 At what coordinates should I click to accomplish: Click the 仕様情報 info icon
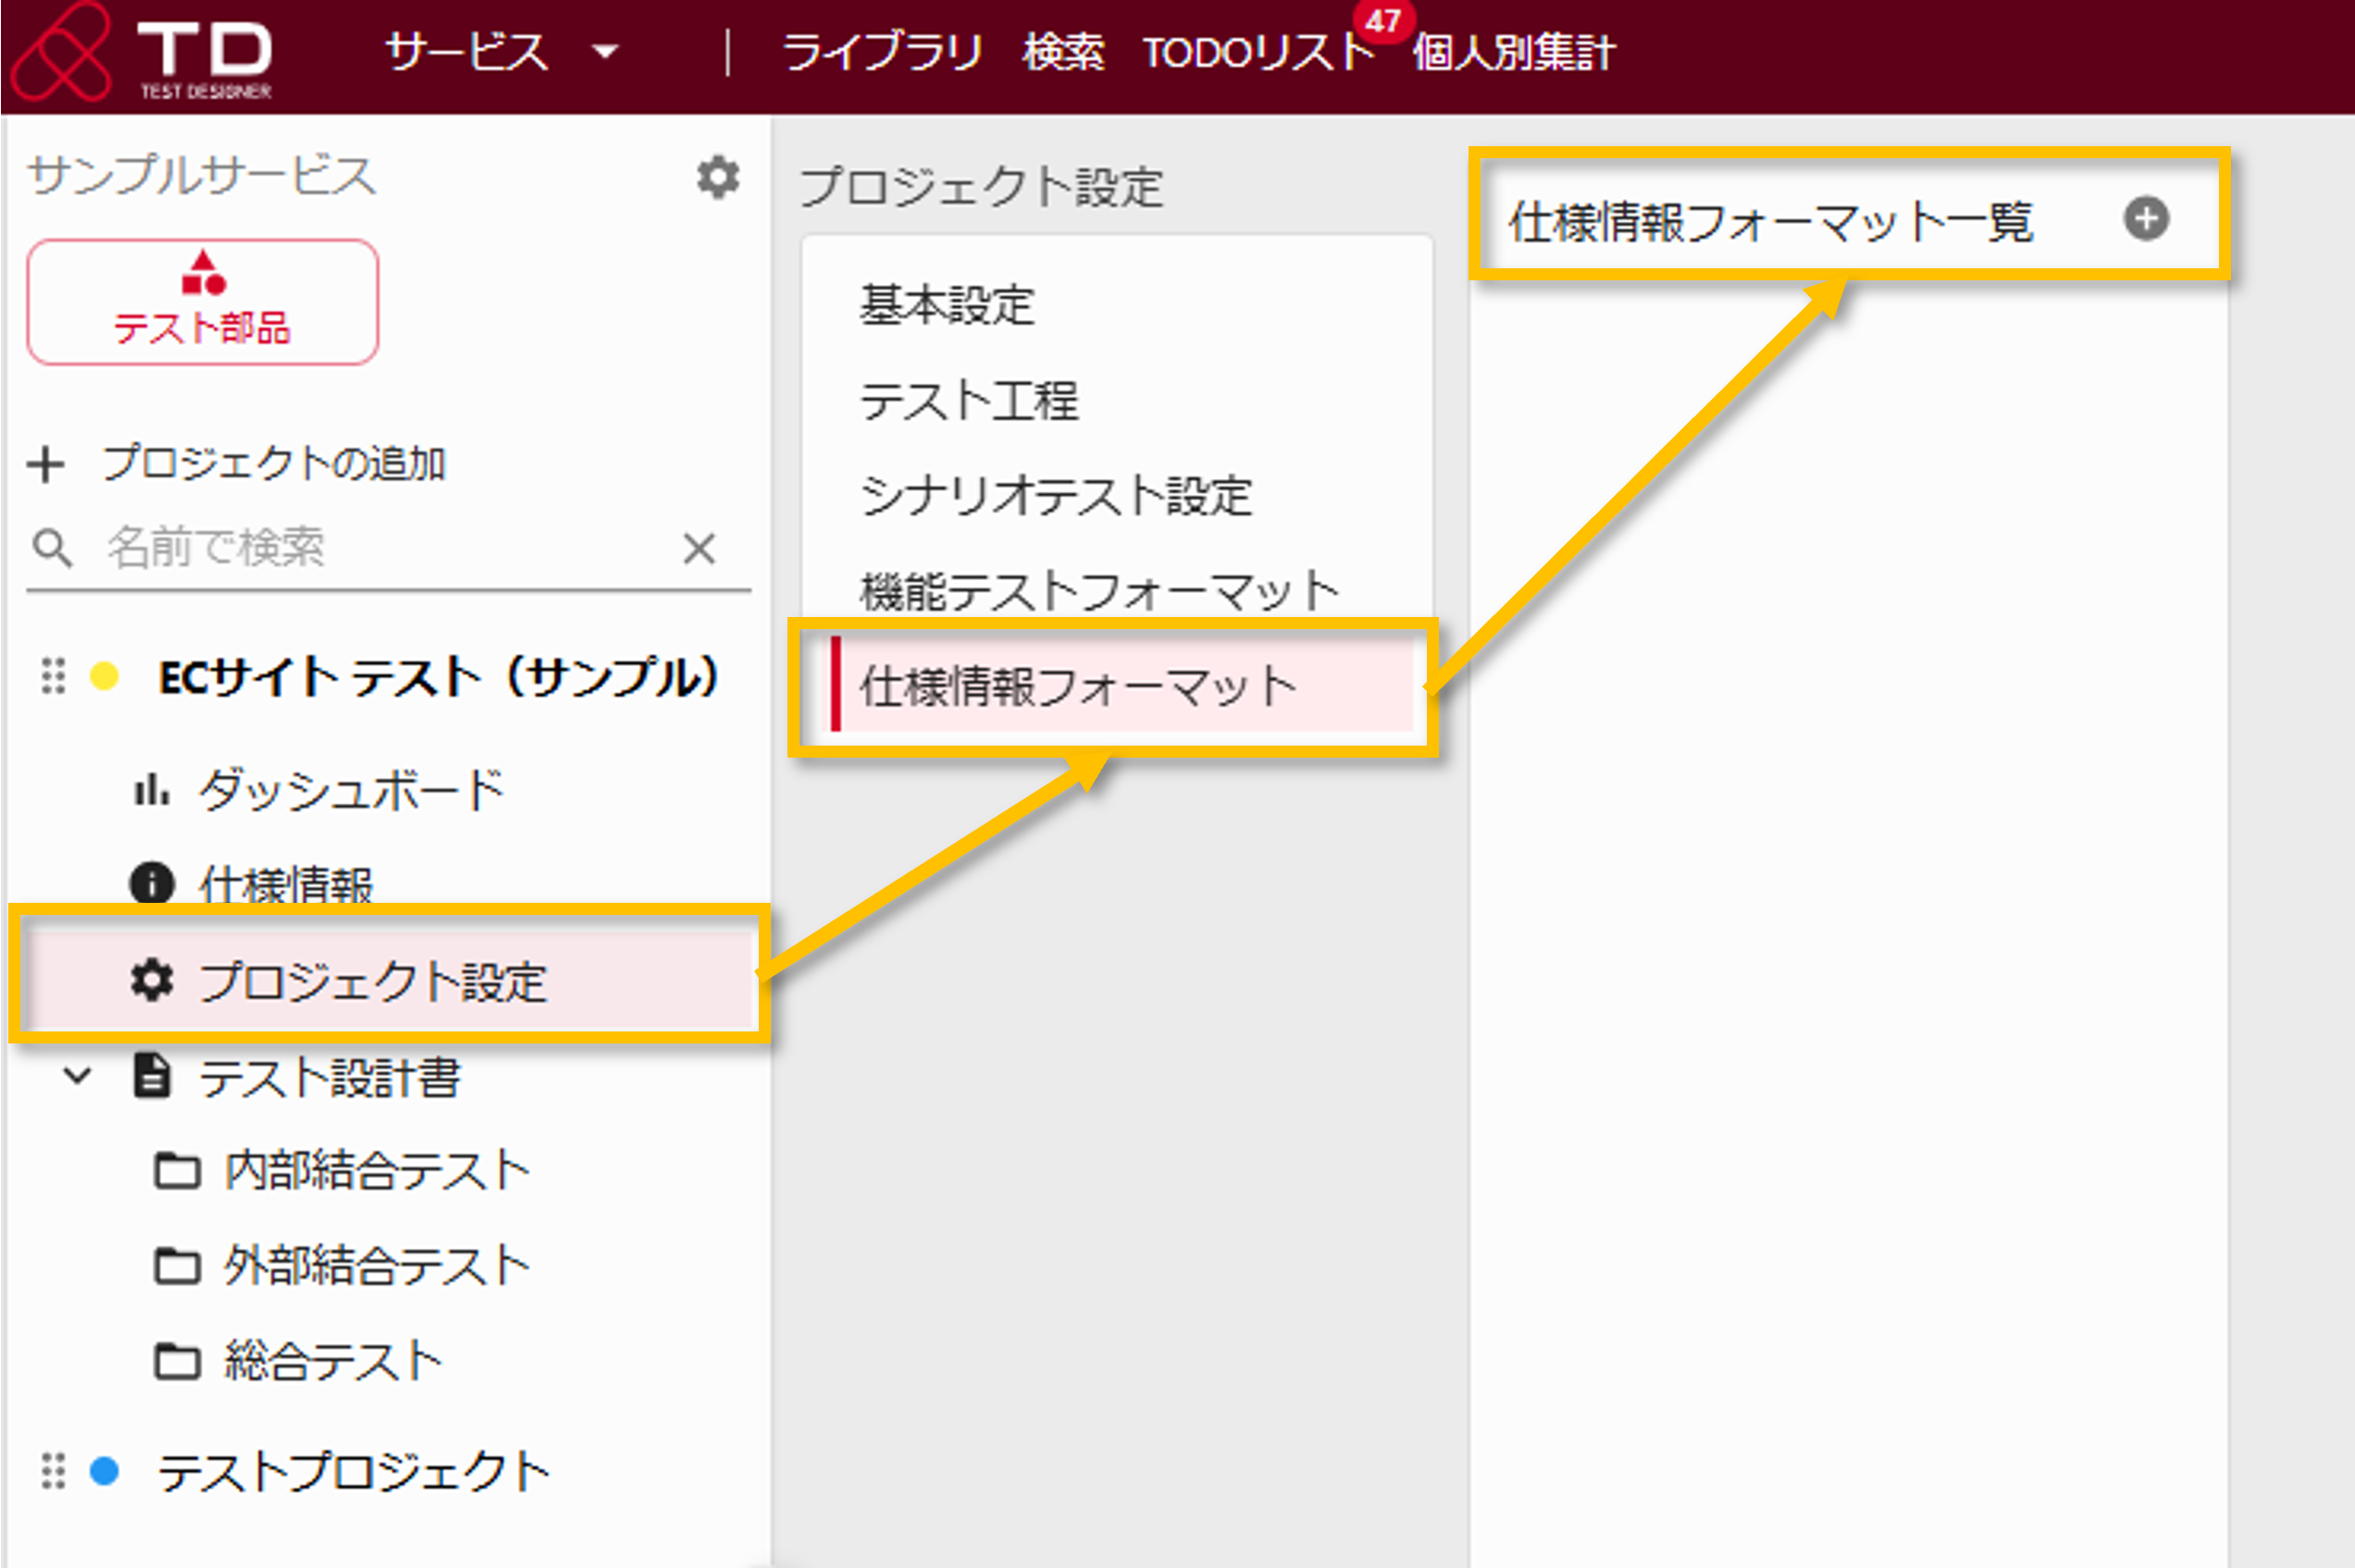coord(152,884)
